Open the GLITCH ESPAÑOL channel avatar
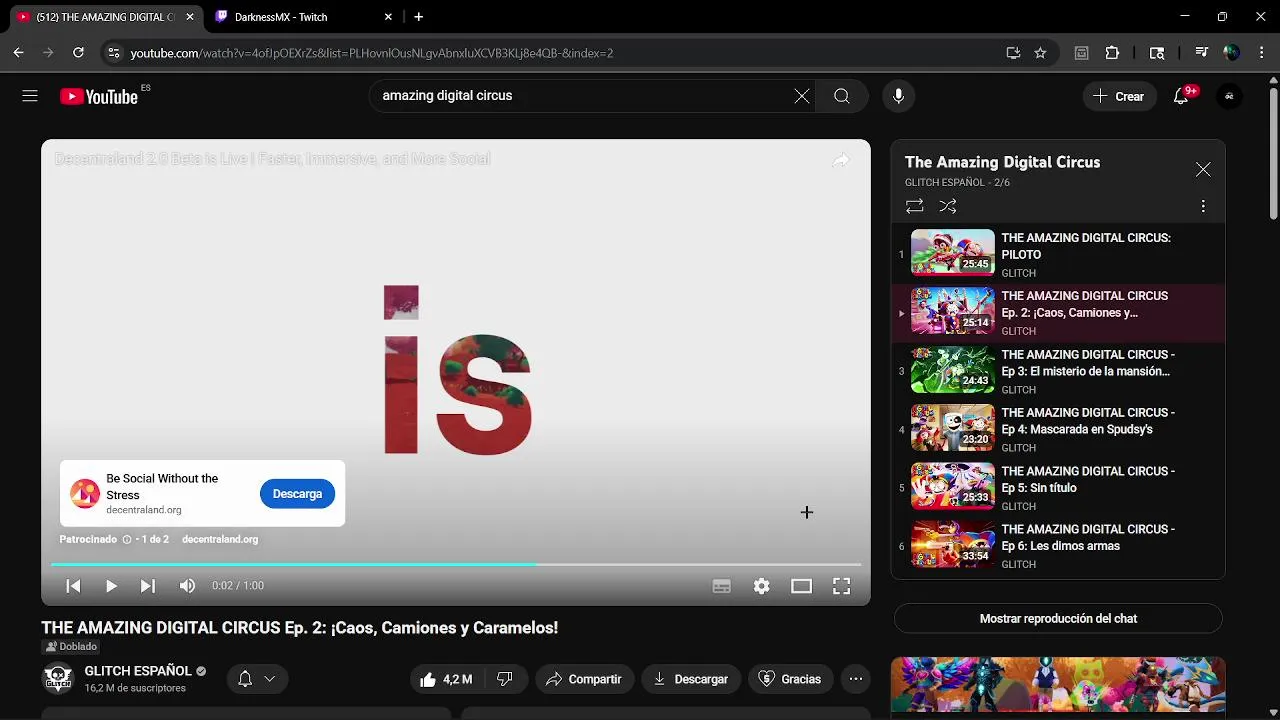 tap(58, 679)
